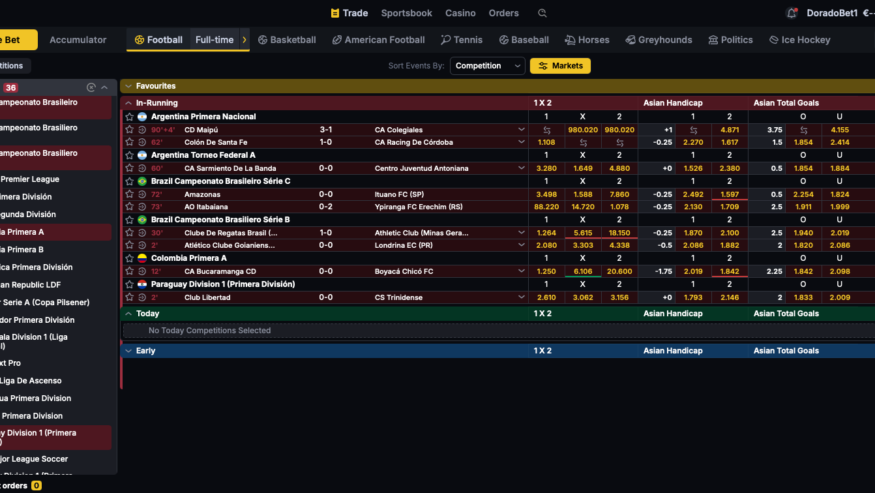Open the Casino menu item
This screenshot has height=493, width=875.
pos(460,13)
